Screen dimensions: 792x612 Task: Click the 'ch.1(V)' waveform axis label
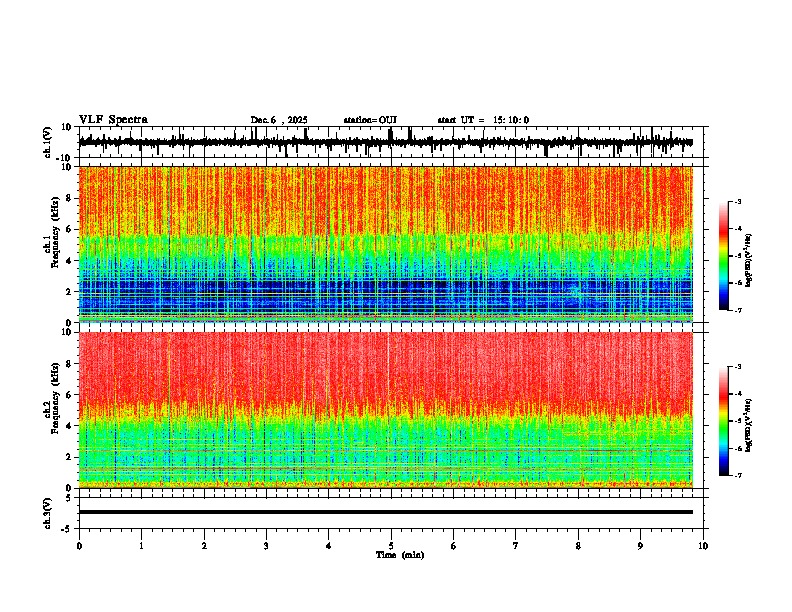[48, 142]
